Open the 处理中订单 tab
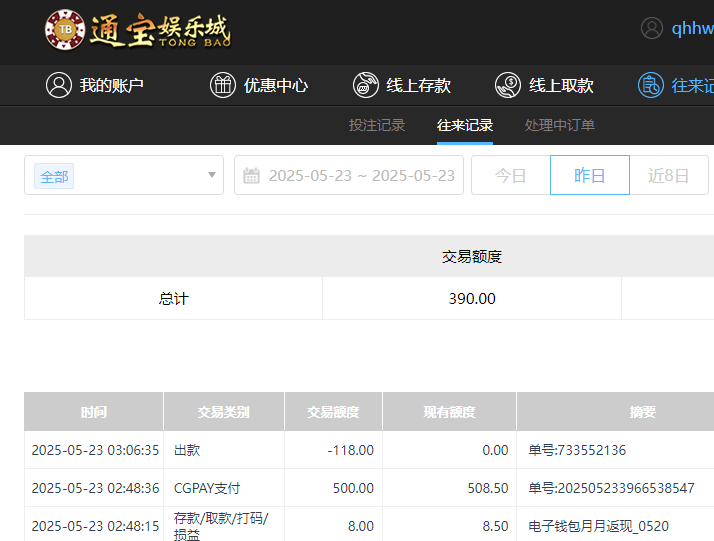 [x=560, y=125]
